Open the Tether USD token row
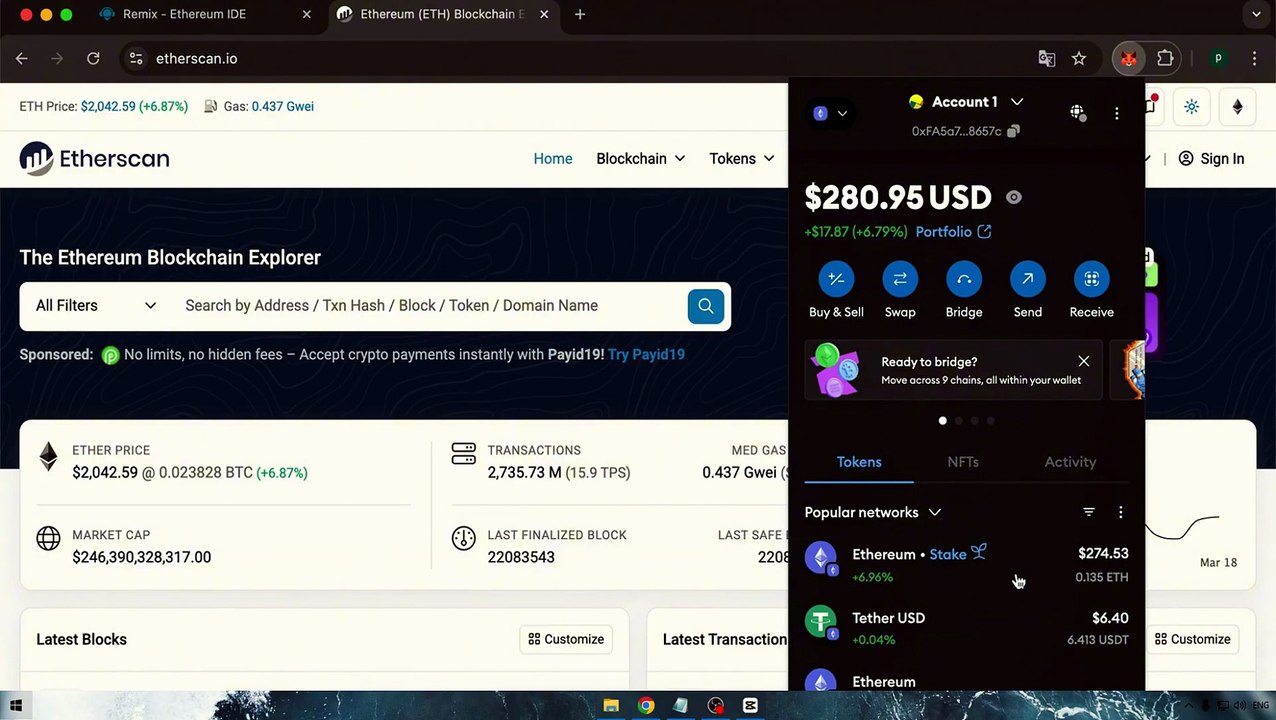 coord(966,628)
